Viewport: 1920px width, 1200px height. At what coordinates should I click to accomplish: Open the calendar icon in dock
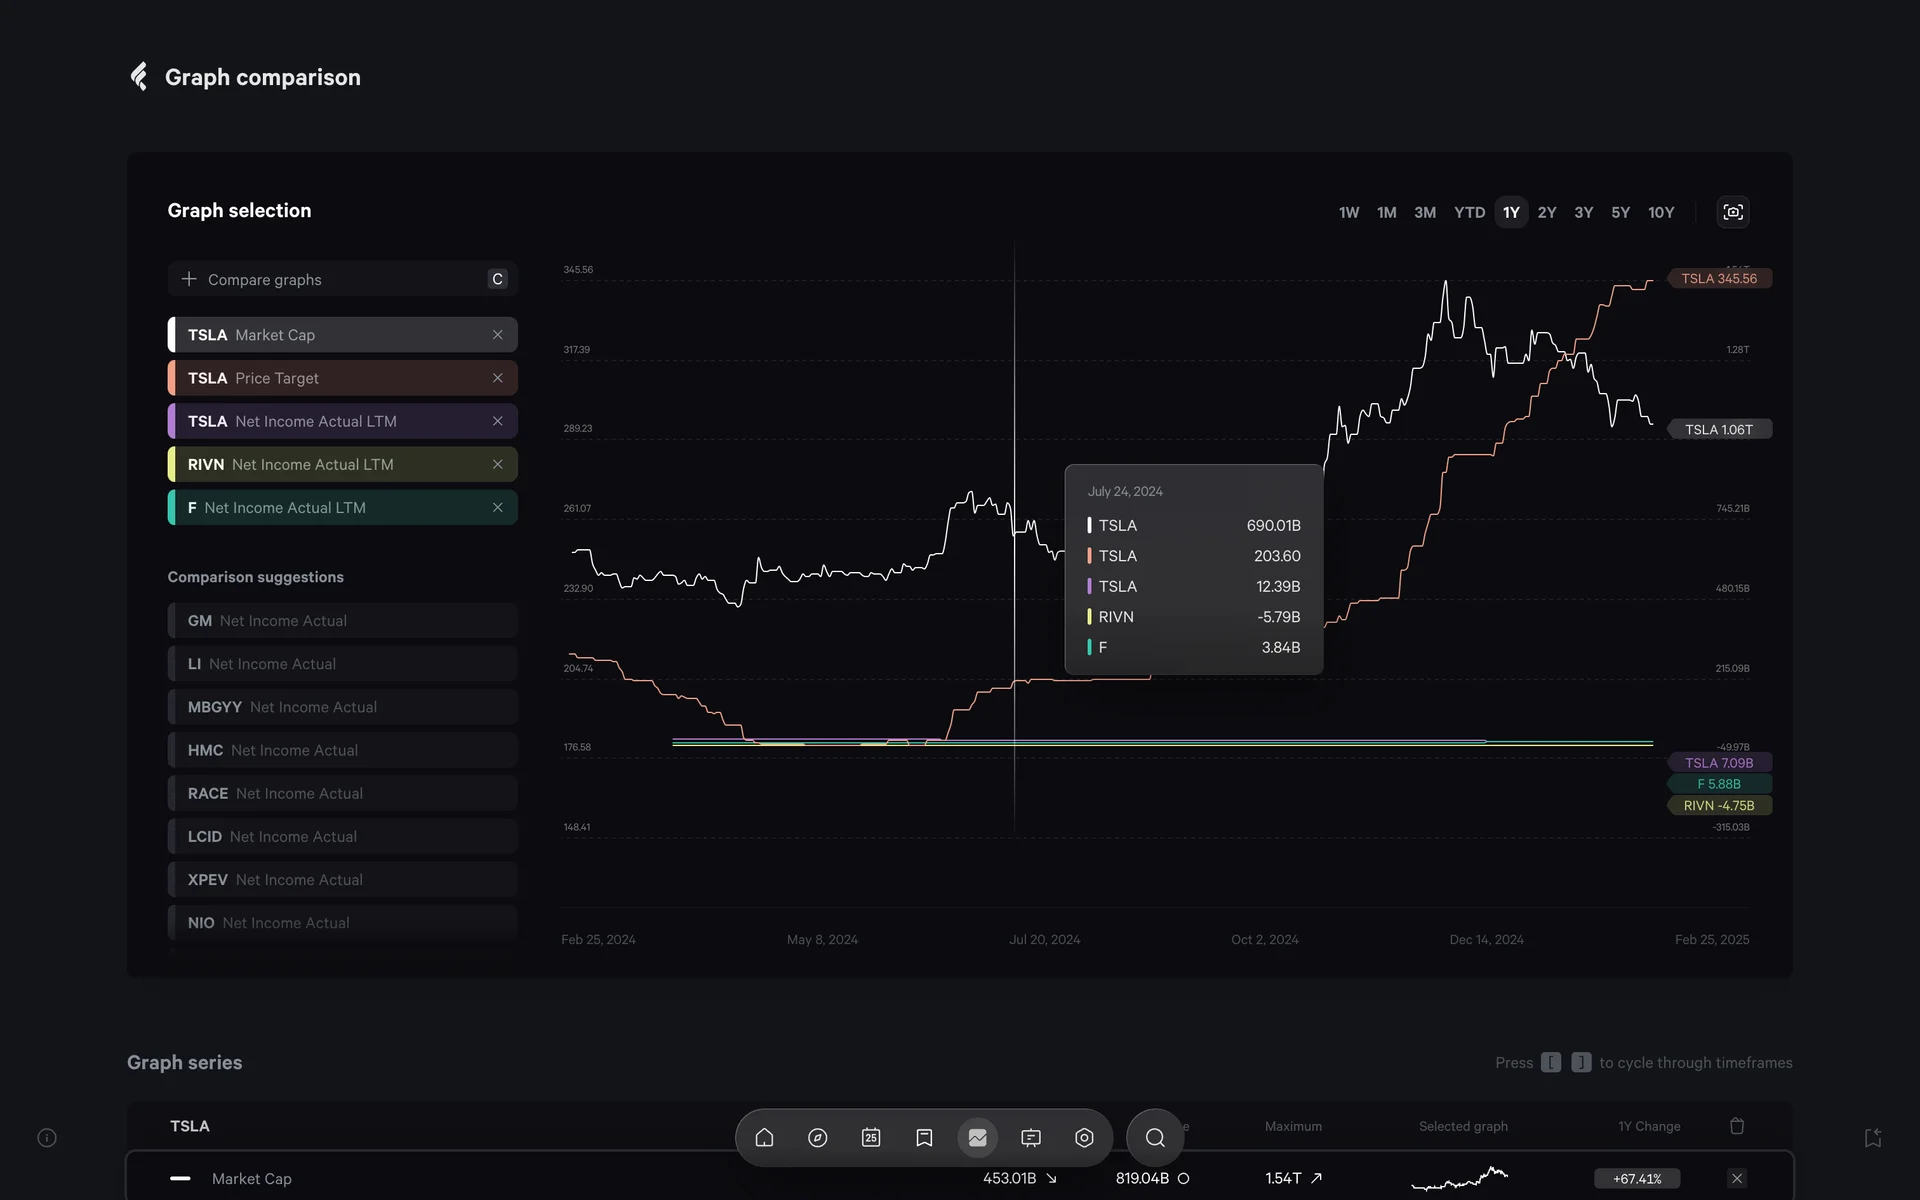click(x=871, y=1137)
